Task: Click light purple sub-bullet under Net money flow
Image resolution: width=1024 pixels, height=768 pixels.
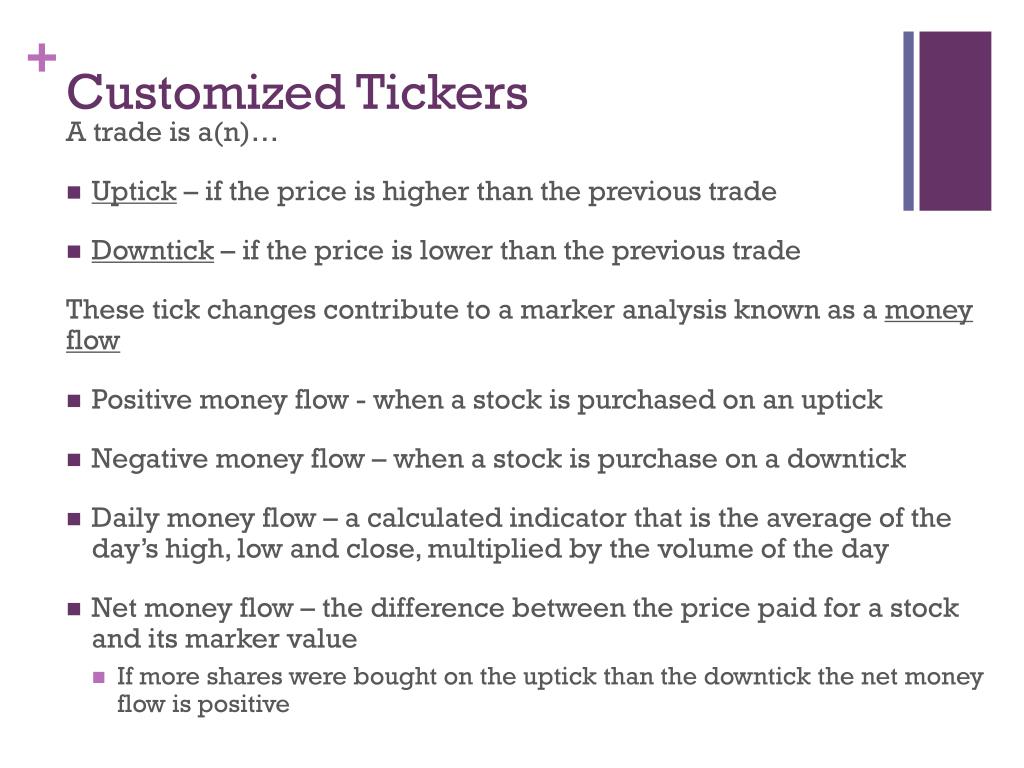Action: click(99, 677)
